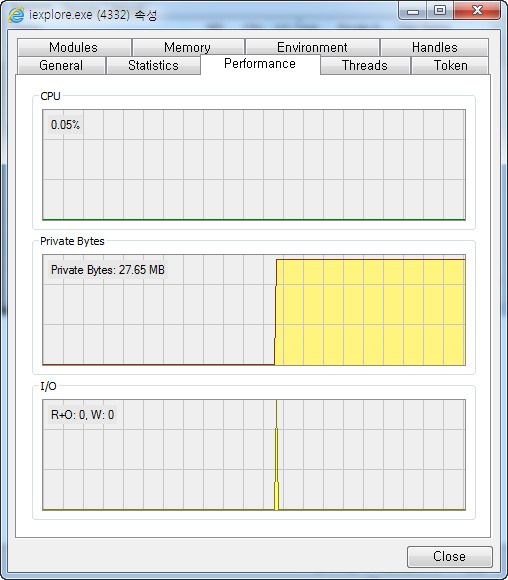The height and width of the screenshot is (580, 508).
Task: Switch to the Modules tab
Action: (x=74, y=47)
